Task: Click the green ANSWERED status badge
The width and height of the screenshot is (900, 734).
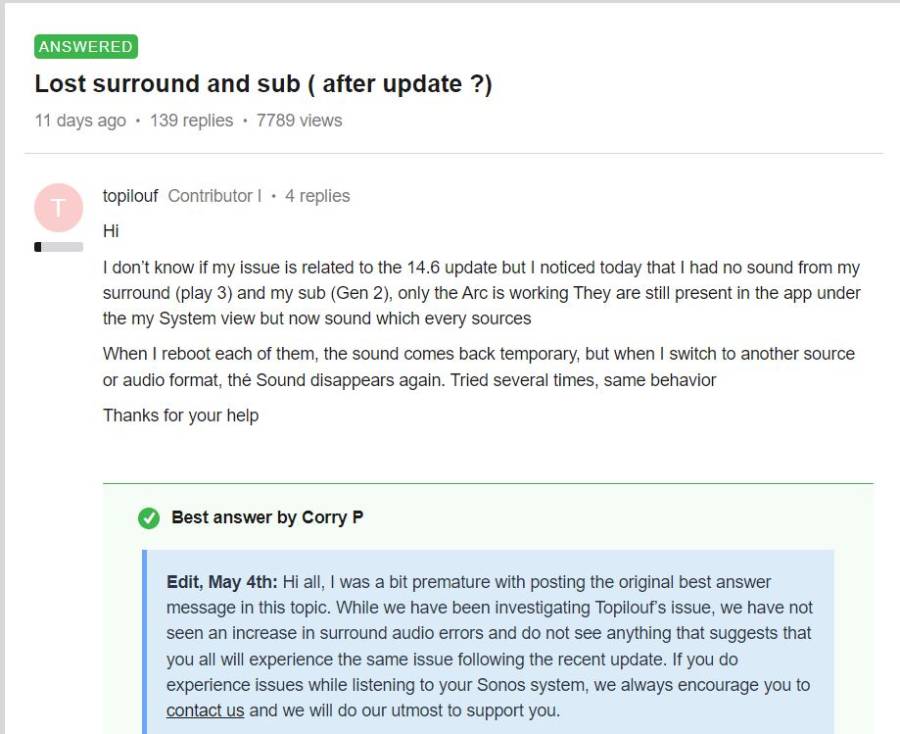Action: [x=86, y=47]
